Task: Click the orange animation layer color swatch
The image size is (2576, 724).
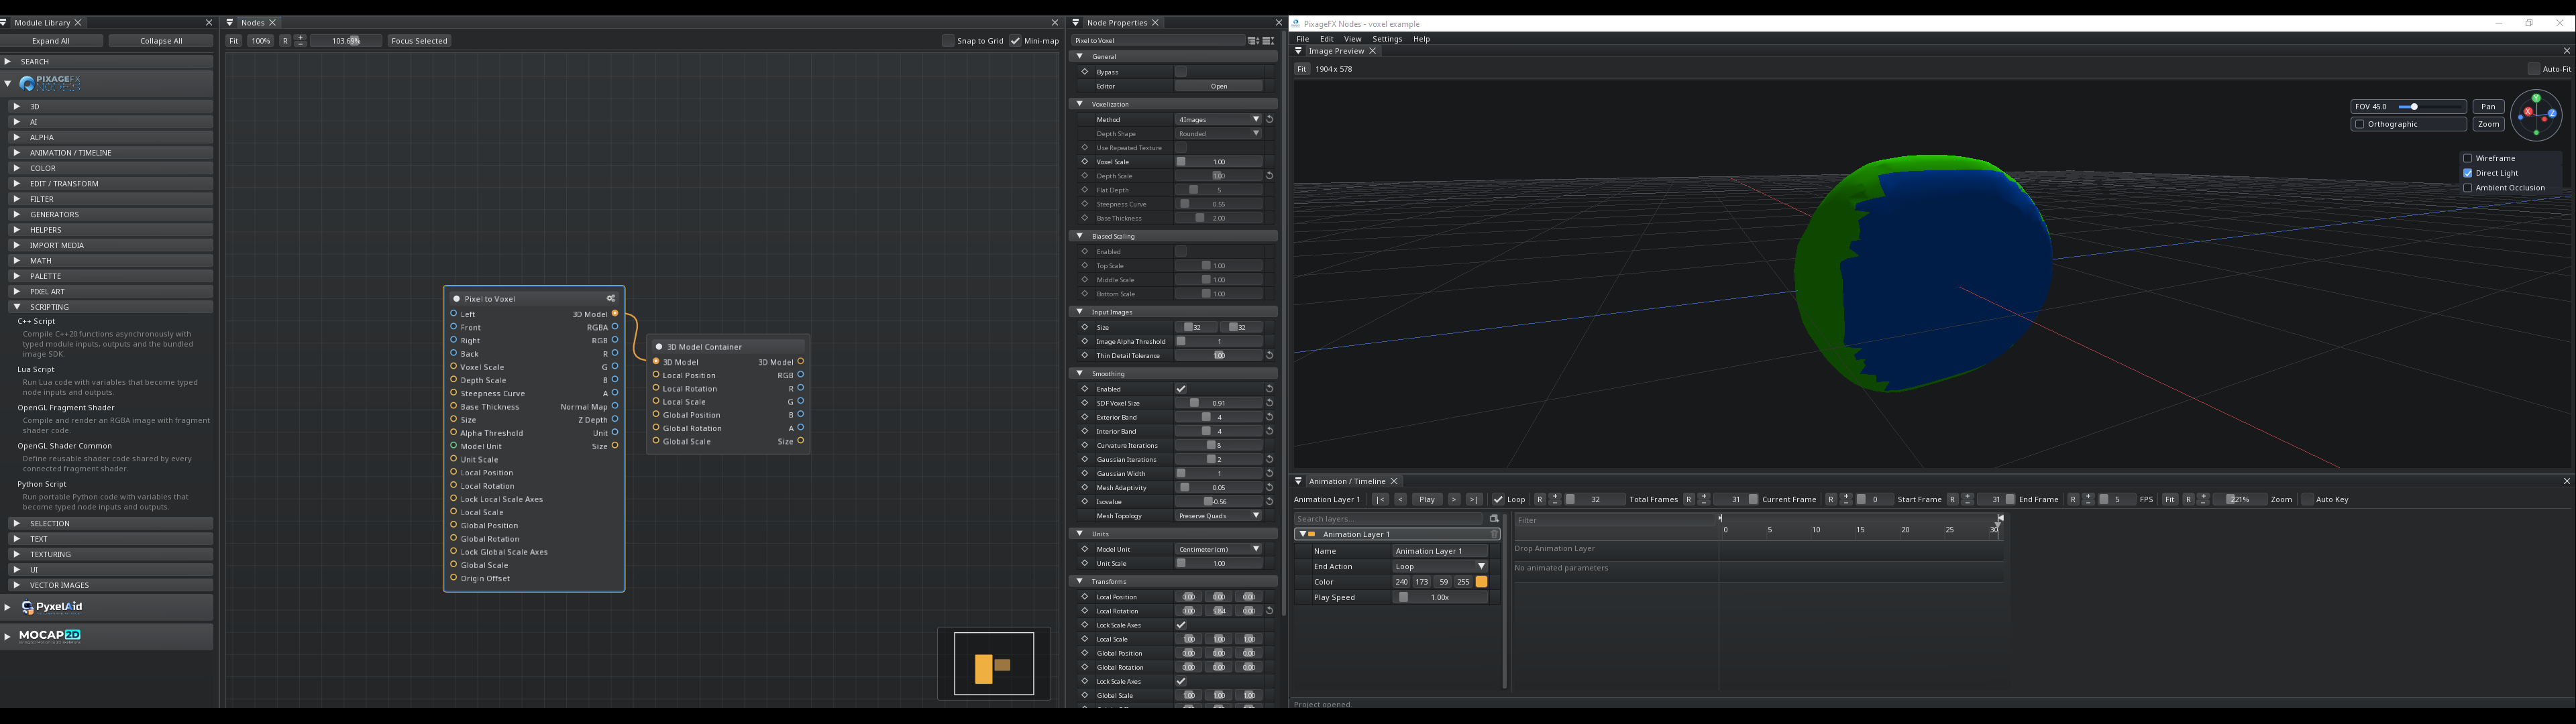Action: point(1481,582)
